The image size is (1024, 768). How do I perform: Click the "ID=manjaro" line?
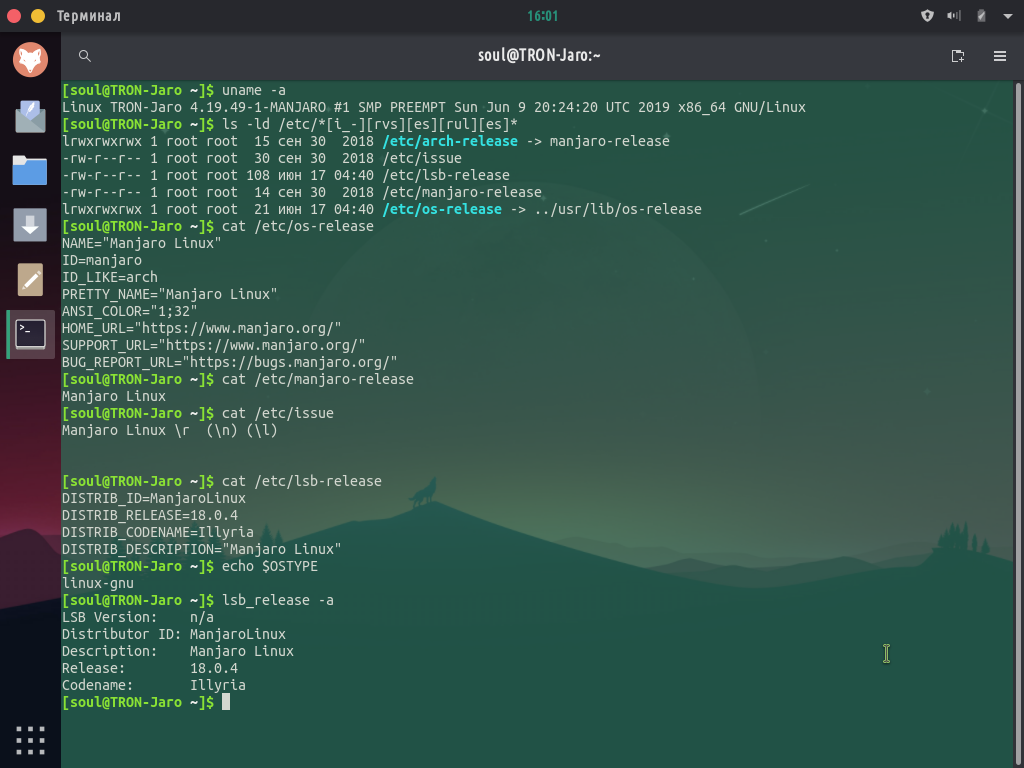102,260
